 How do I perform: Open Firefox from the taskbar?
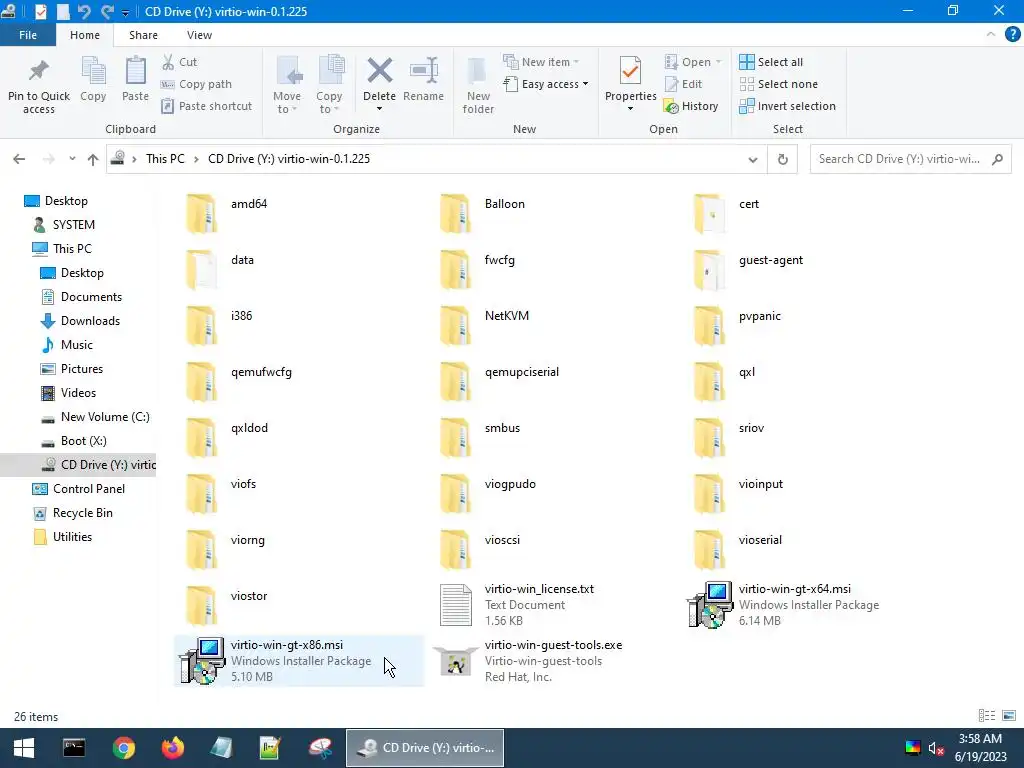click(x=172, y=748)
